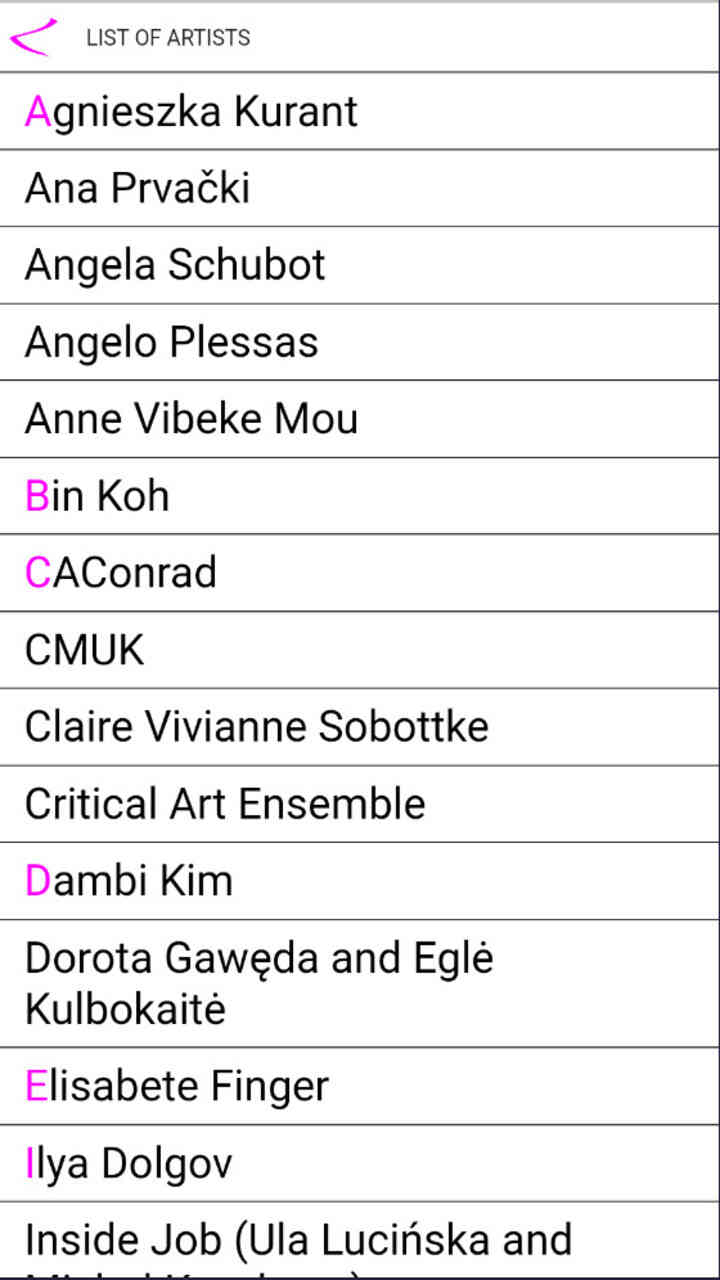
Task: Click the List of Artists header title
Action: [x=168, y=38]
